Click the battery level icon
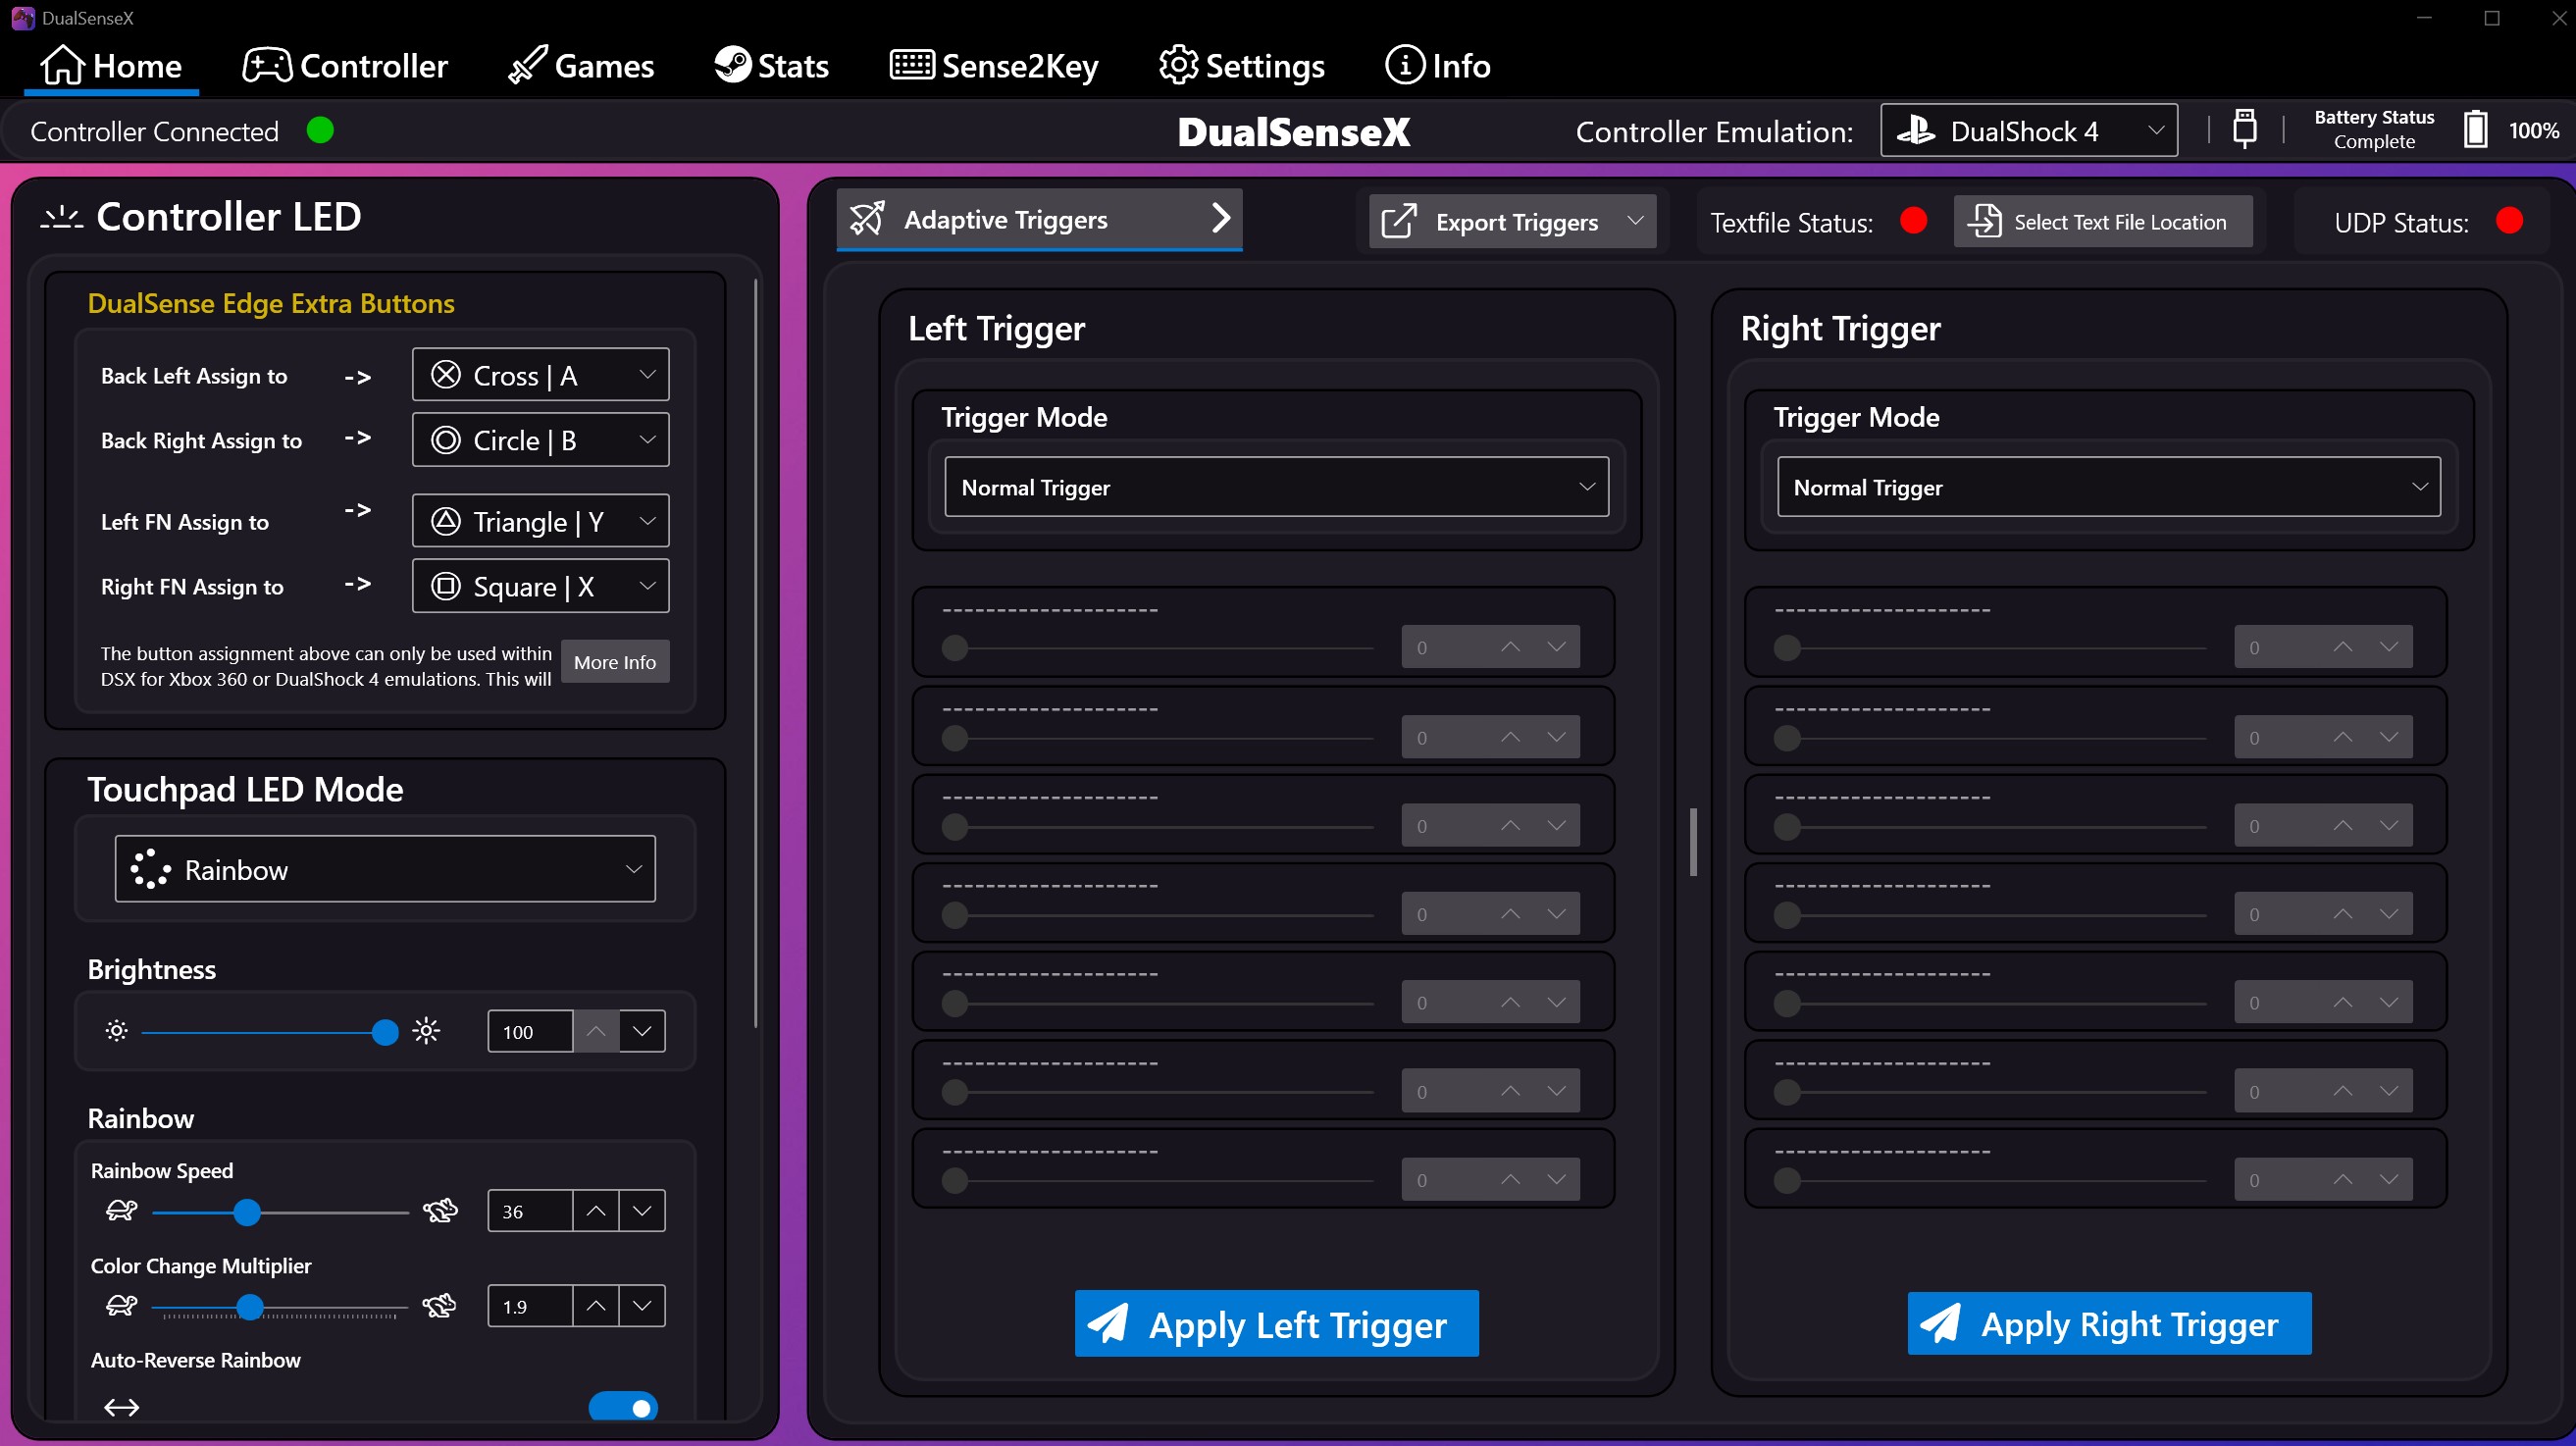Screen dimensions: 2576x1446 [2475, 130]
